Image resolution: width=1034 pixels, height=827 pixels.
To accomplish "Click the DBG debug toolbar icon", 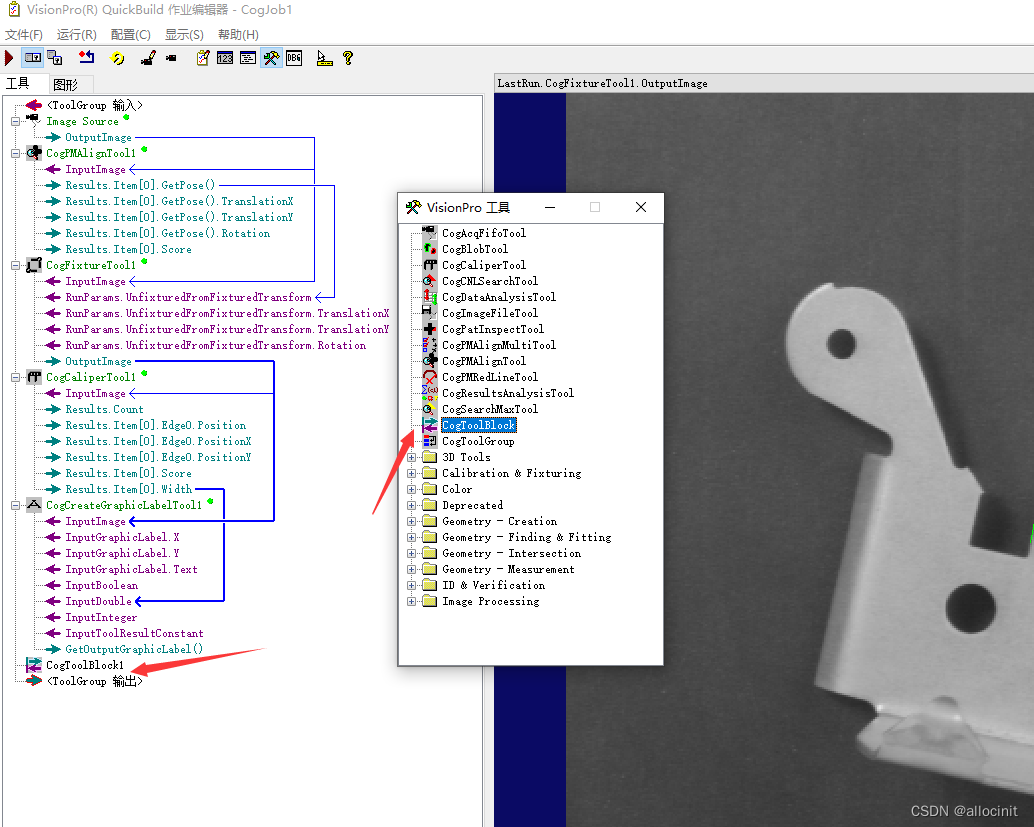I will [294, 58].
